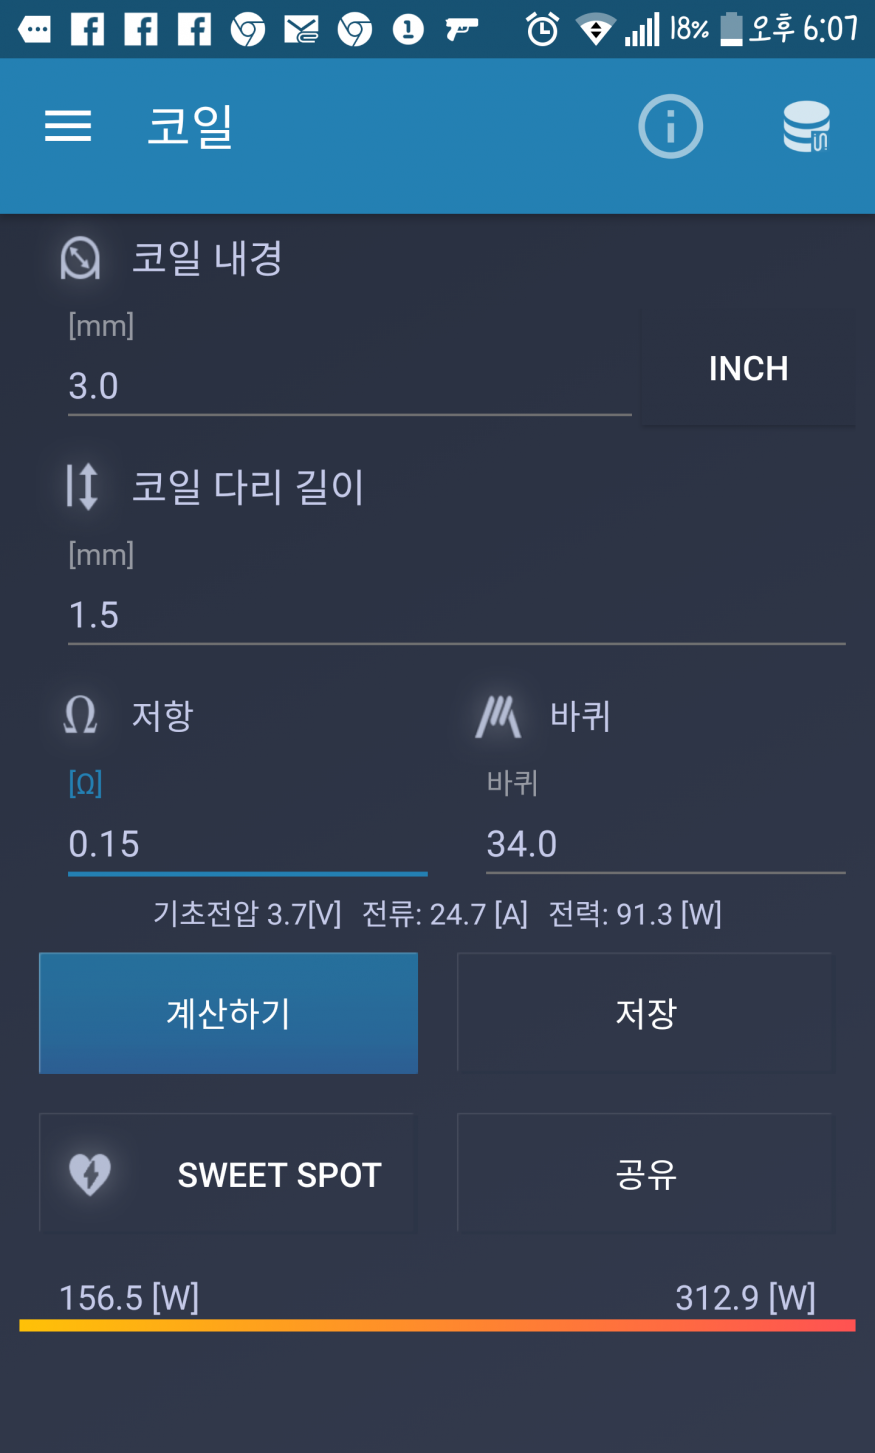
Task: Tap the 코일 page title
Action: coord(190,127)
